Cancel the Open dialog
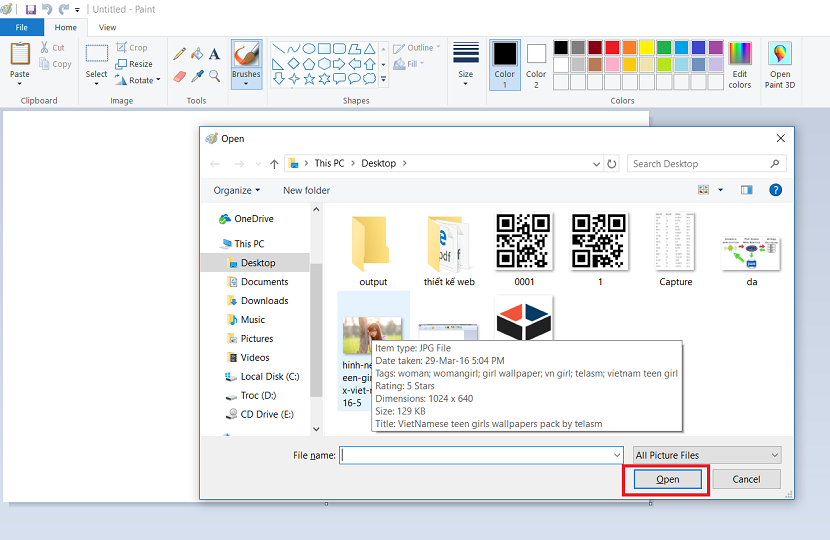Image resolution: width=830 pixels, height=540 pixels. (x=746, y=479)
